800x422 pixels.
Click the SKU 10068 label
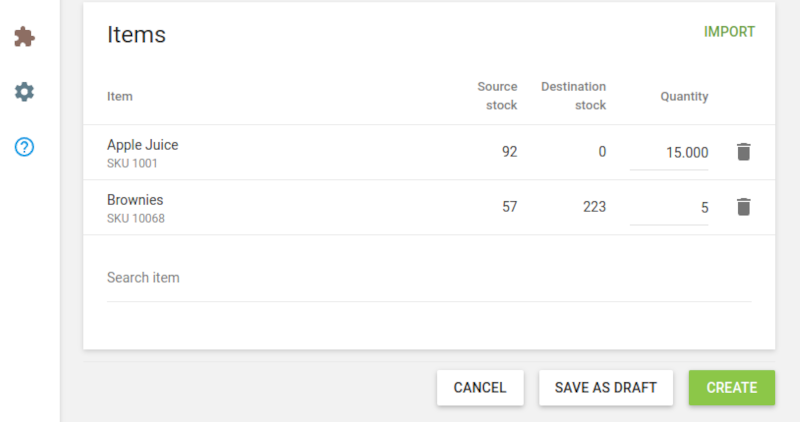135,218
